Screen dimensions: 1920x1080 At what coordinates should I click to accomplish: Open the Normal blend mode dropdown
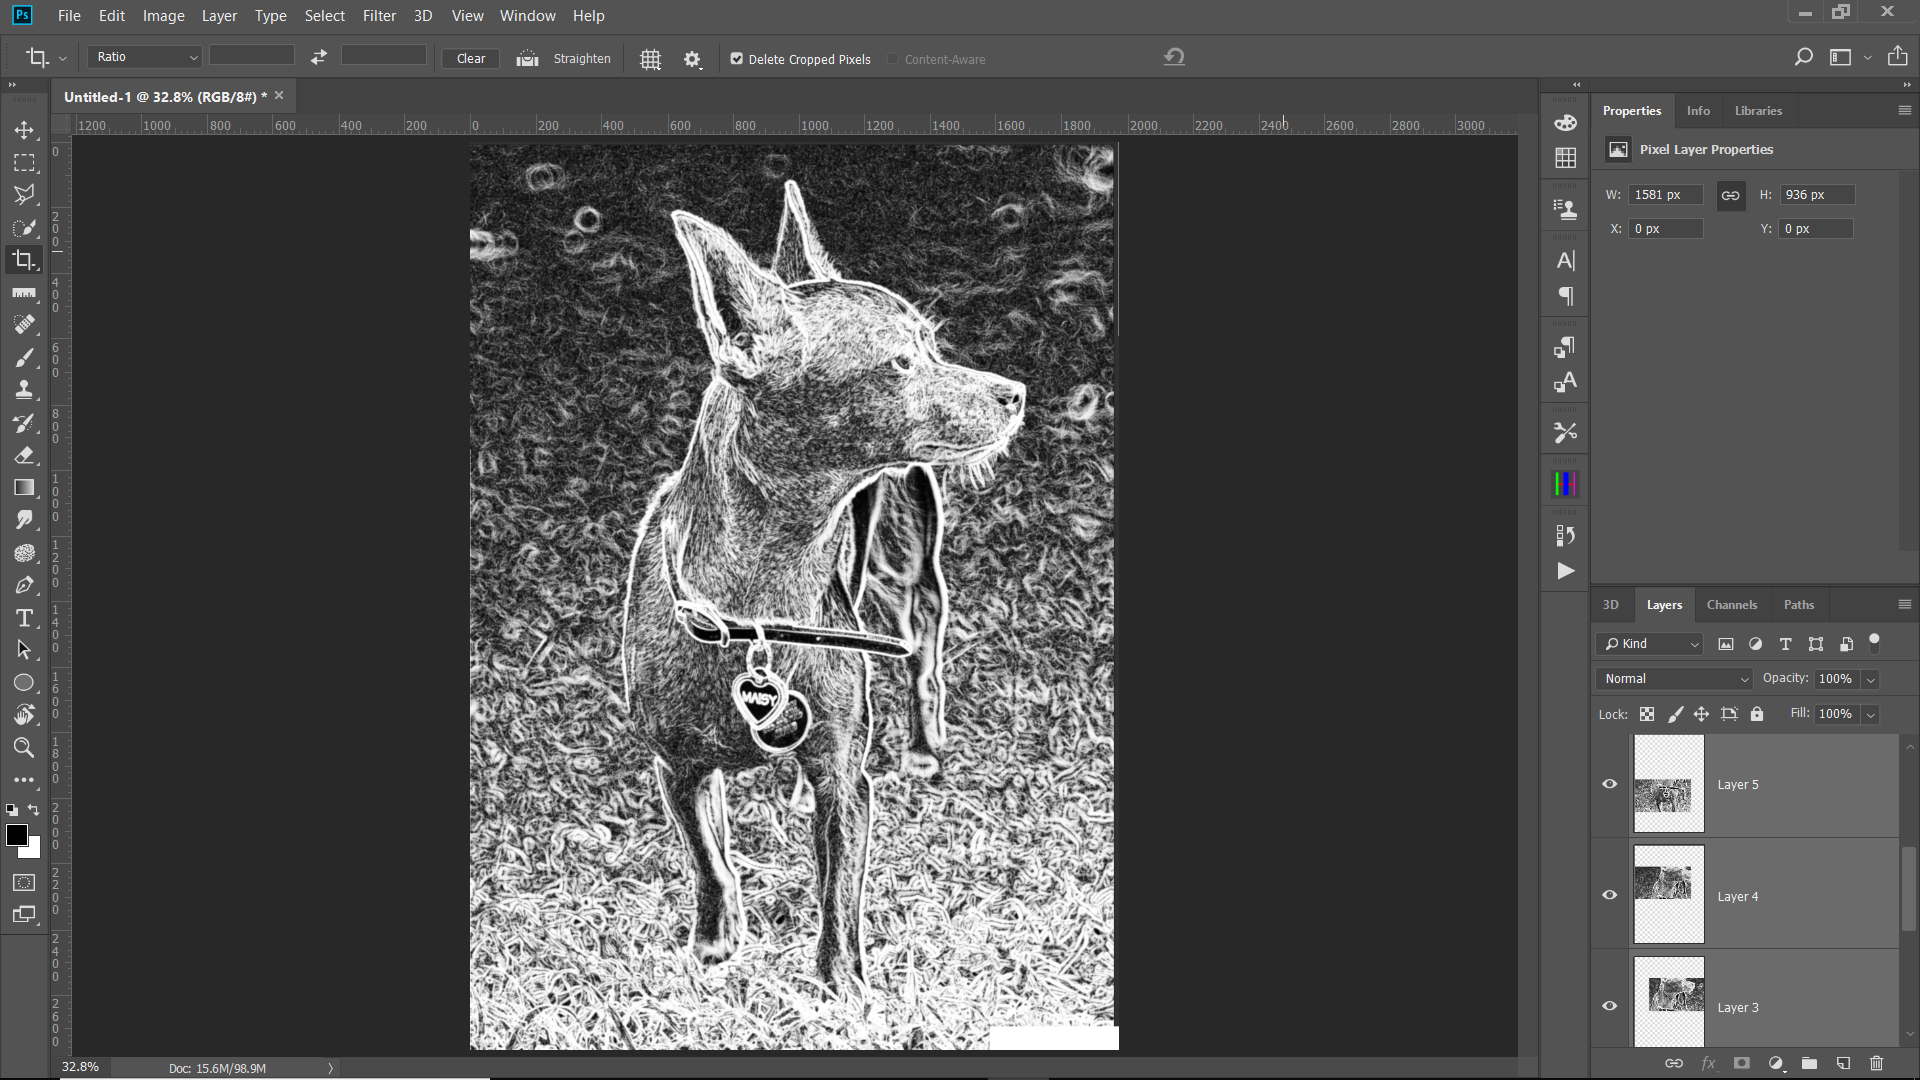[1675, 679]
